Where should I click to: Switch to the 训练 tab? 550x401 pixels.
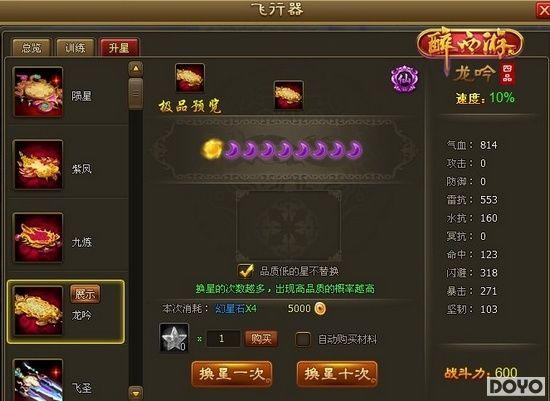pos(75,47)
